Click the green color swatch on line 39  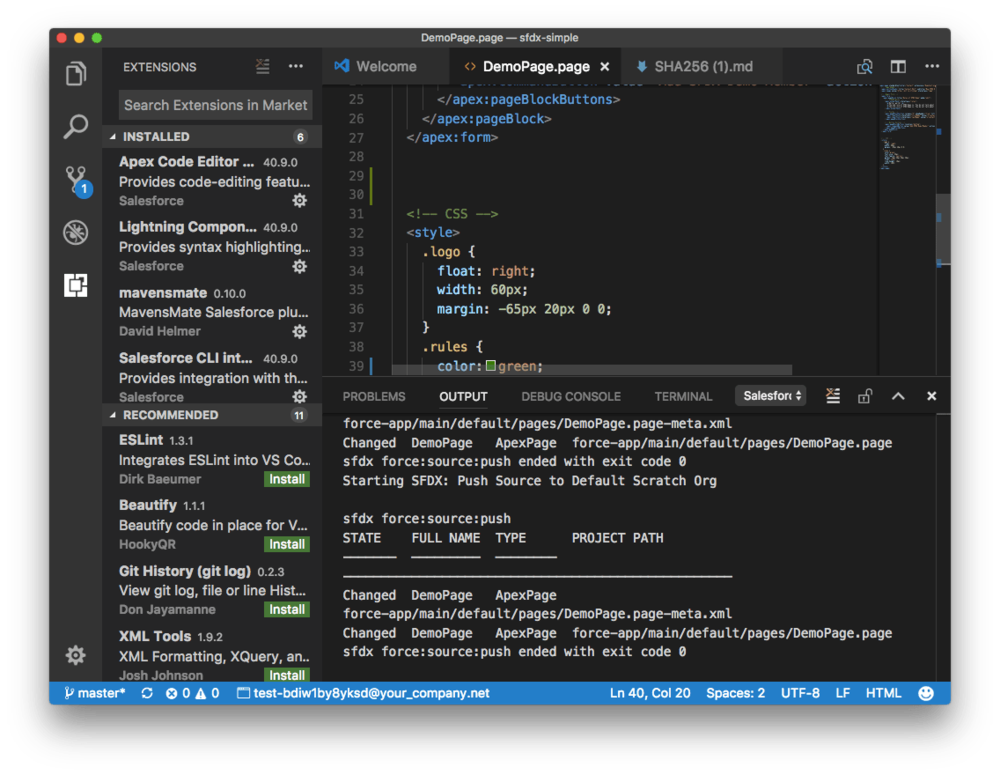491,366
